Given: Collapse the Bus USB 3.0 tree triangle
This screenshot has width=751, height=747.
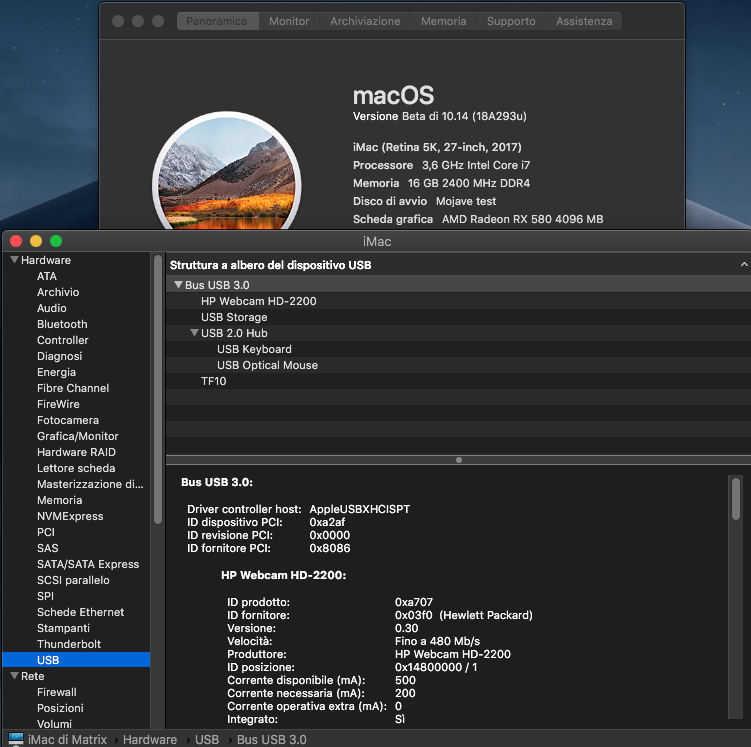Looking at the screenshot, I should pyautogui.click(x=178, y=284).
